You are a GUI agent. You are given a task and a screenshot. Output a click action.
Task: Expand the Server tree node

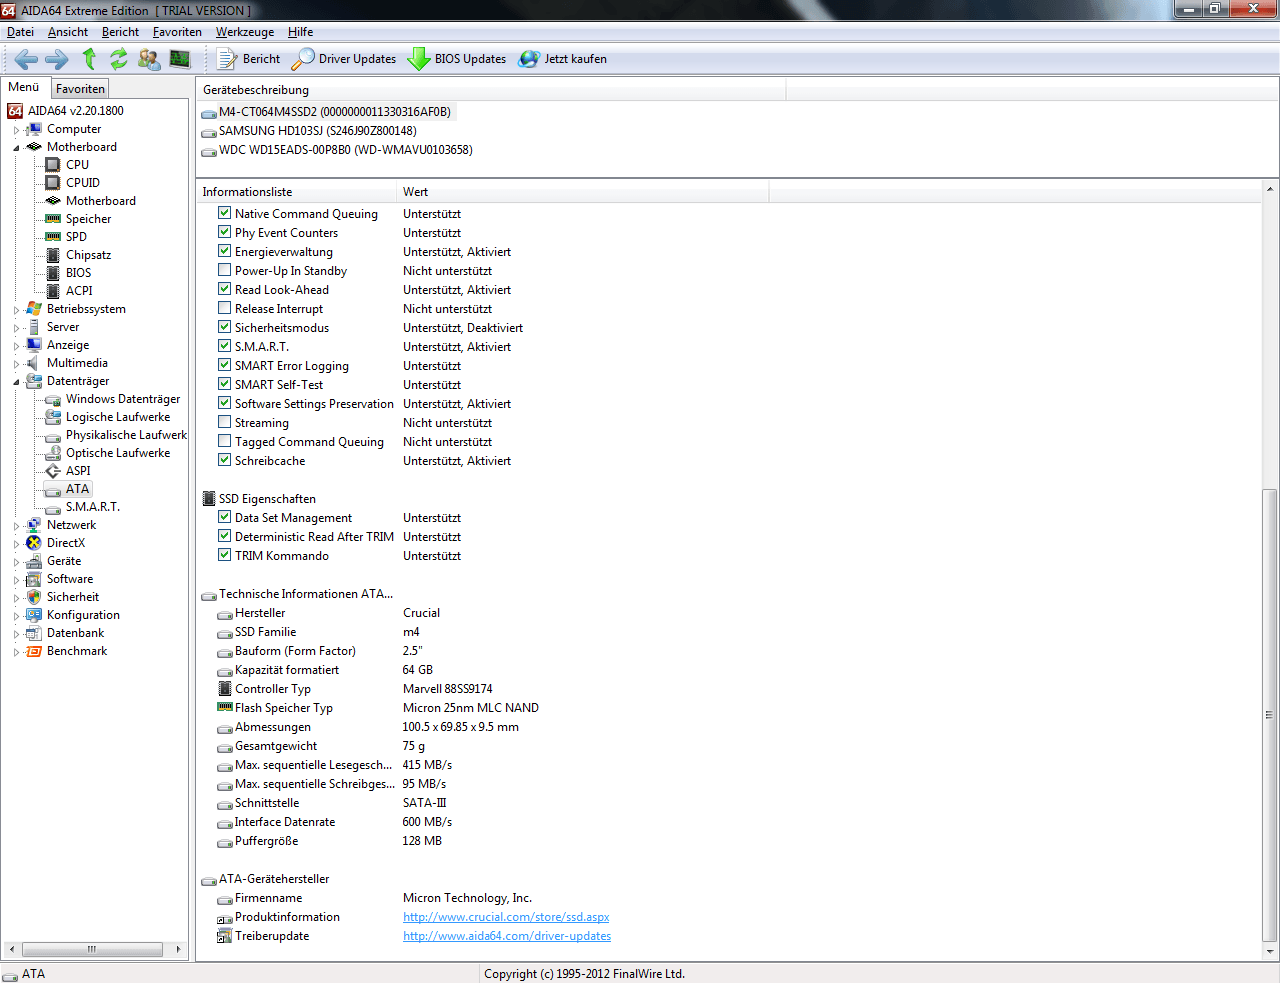coord(16,328)
